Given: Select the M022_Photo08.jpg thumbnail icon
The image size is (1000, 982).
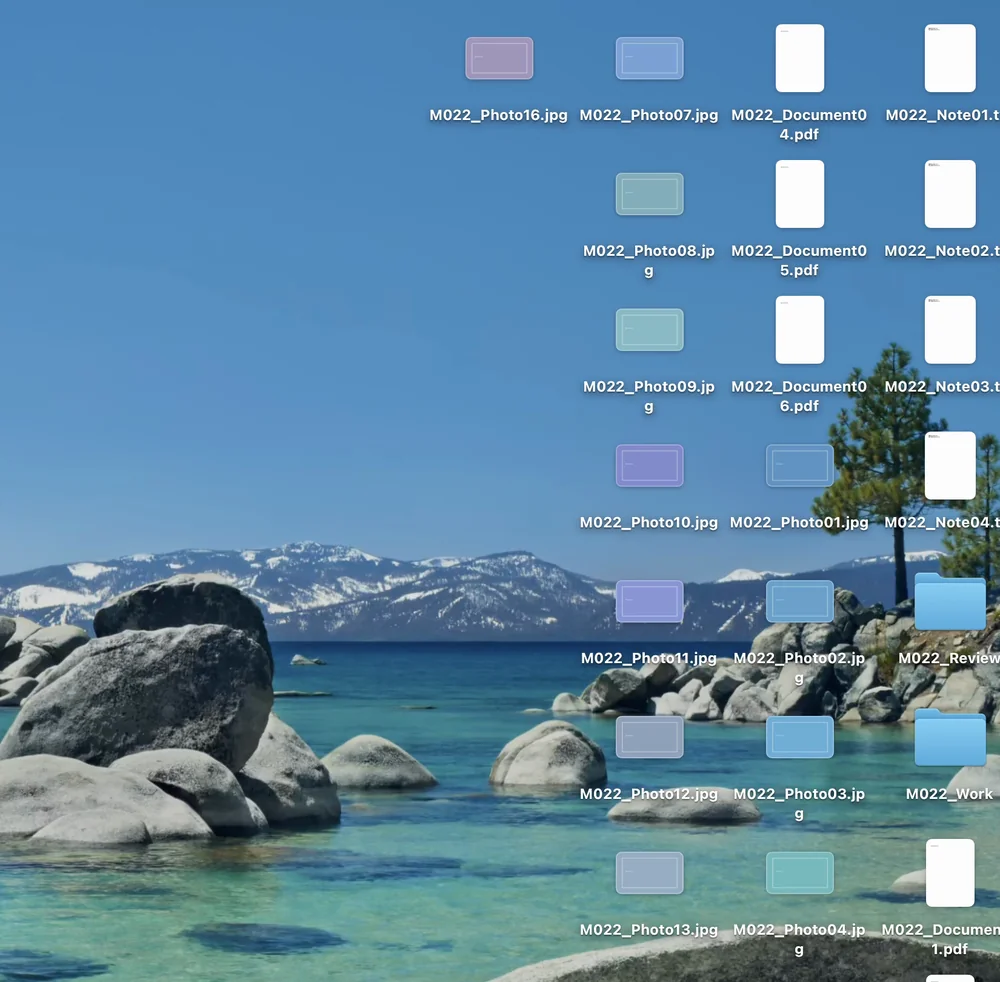Looking at the screenshot, I should [x=649, y=194].
